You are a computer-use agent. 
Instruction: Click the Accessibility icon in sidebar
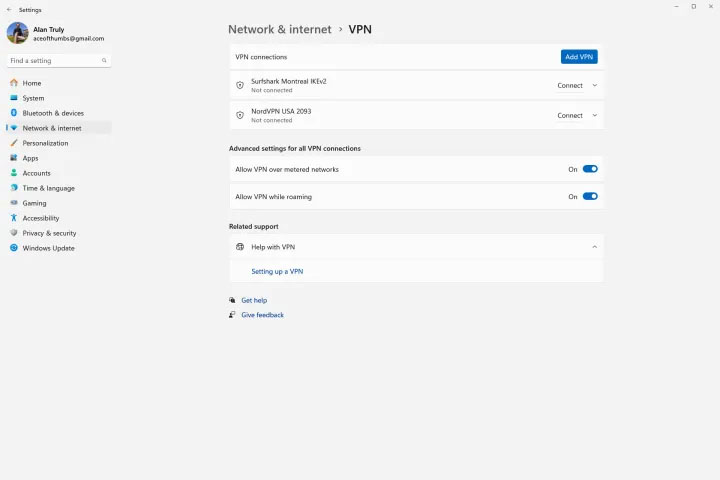pos(14,218)
